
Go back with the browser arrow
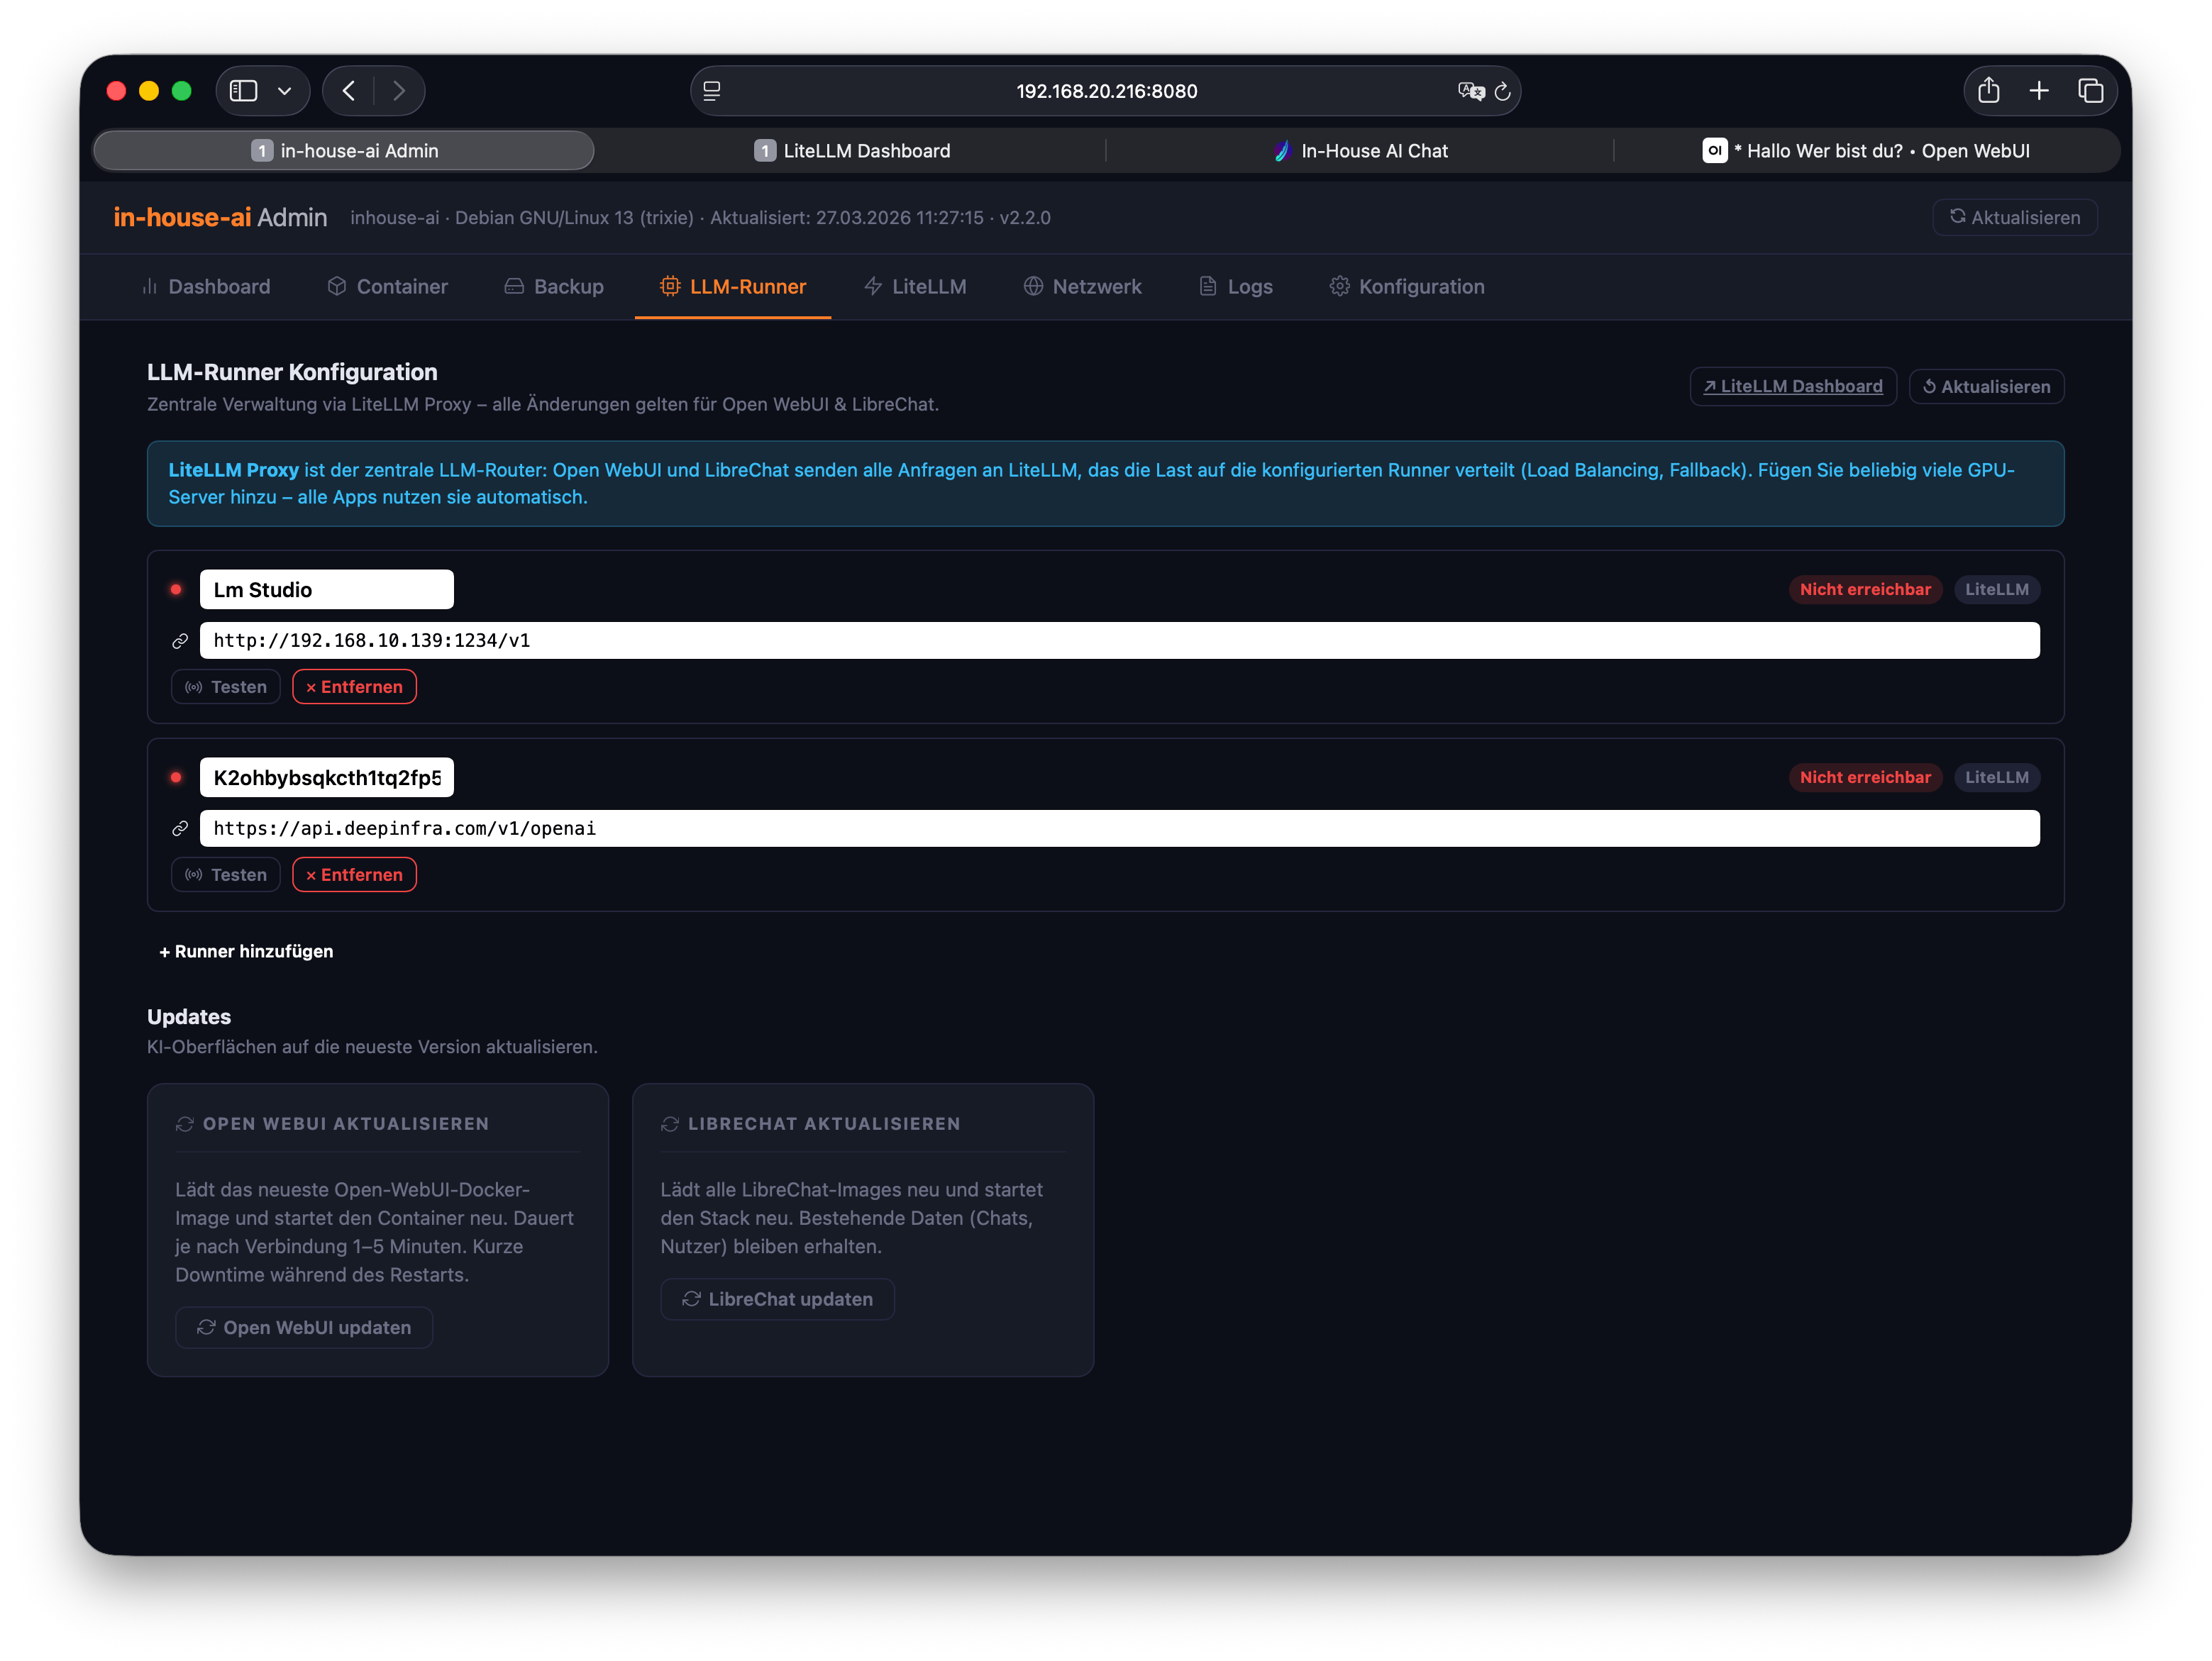(349, 91)
